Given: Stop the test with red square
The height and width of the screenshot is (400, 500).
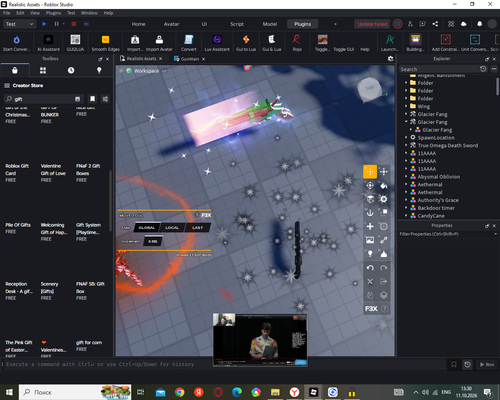Looking at the screenshot, I should (x=74, y=24).
